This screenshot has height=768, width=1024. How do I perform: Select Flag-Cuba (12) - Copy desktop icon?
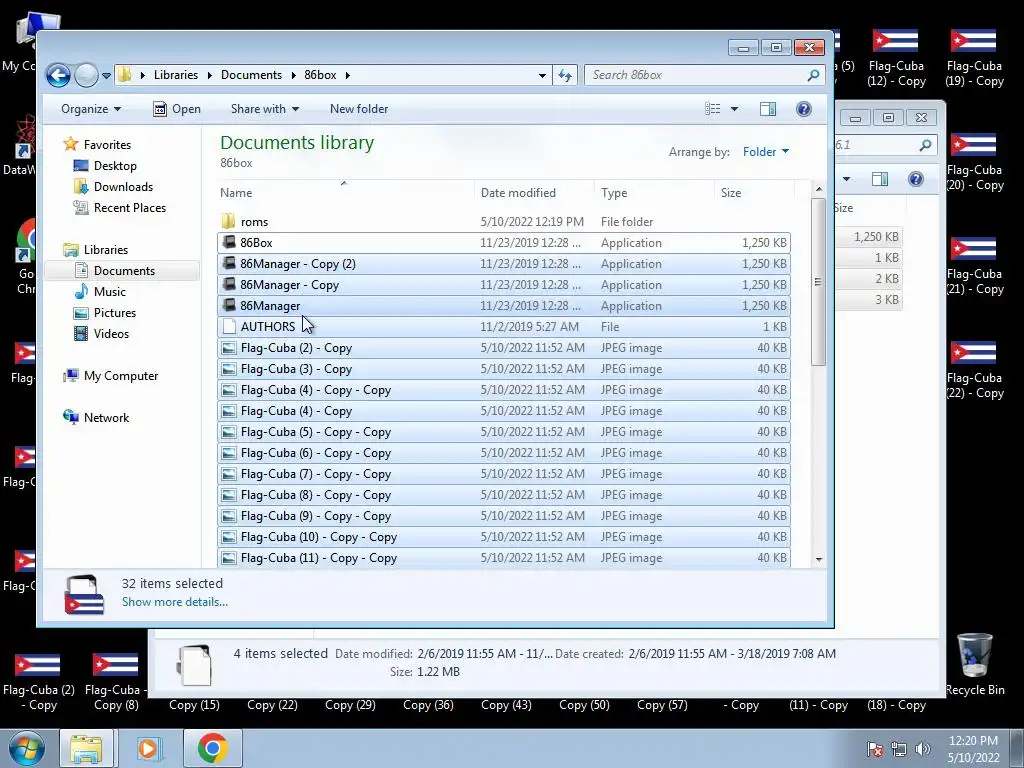tap(895, 59)
